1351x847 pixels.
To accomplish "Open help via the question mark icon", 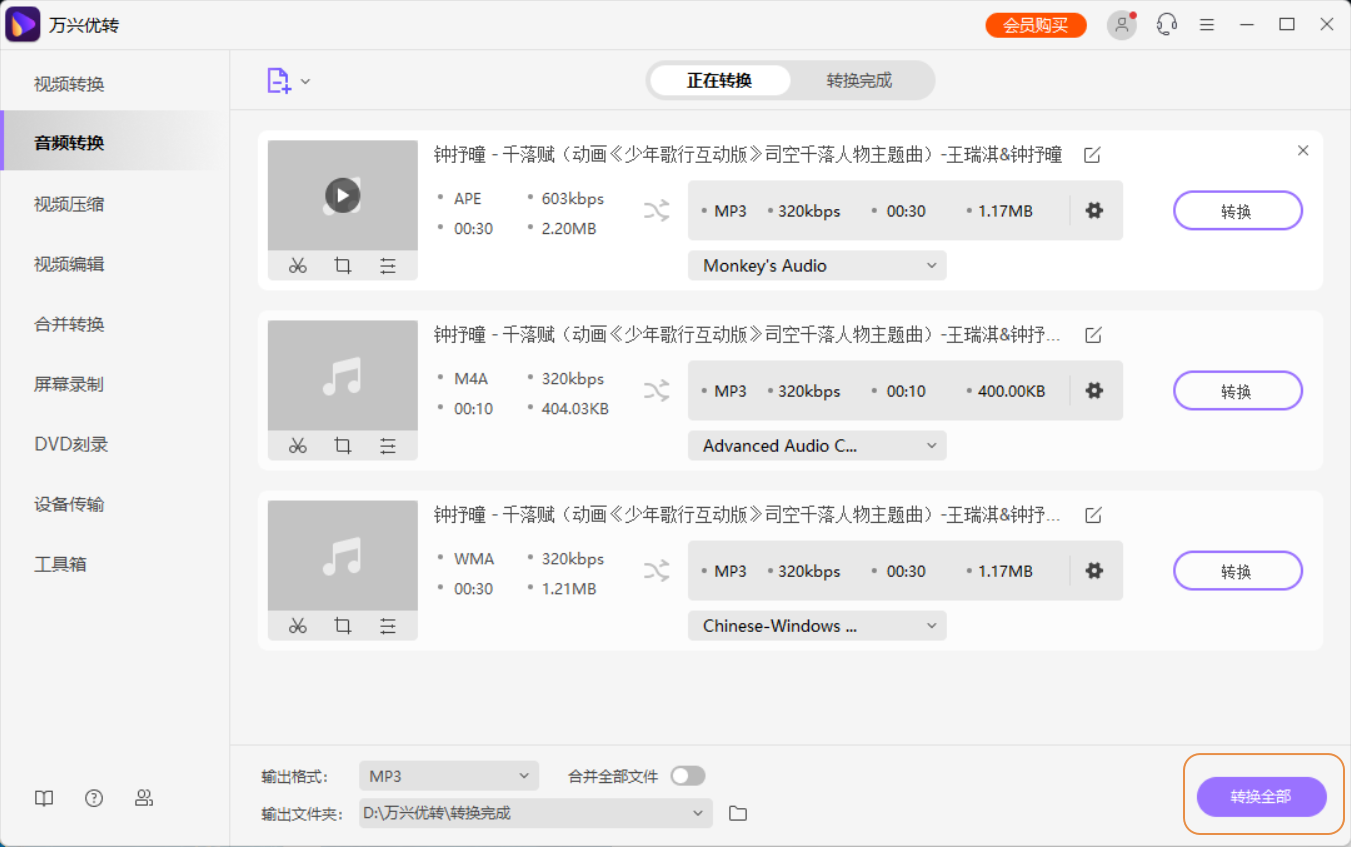I will click(94, 798).
